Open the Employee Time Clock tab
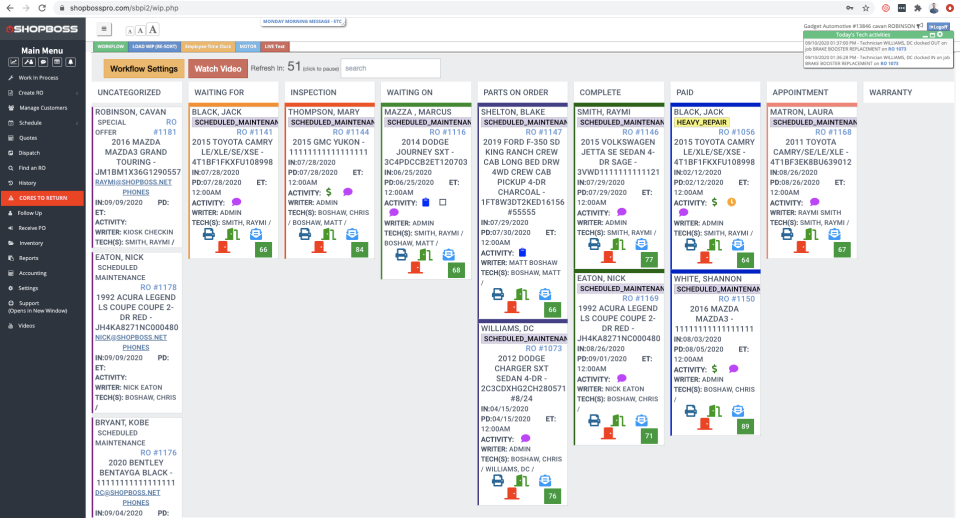Image resolution: width=960 pixels, height=518 pixels. tap(208, 47)
